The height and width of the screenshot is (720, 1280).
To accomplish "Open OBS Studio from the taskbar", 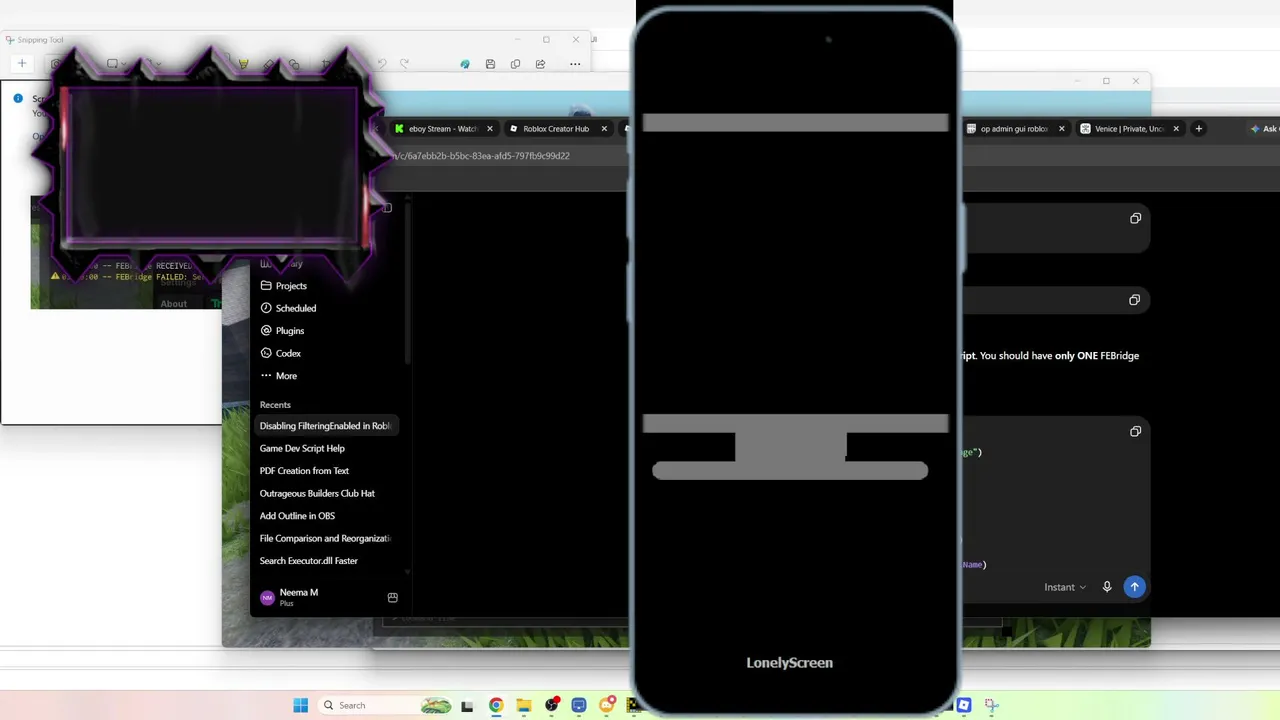I will point(551,705).
